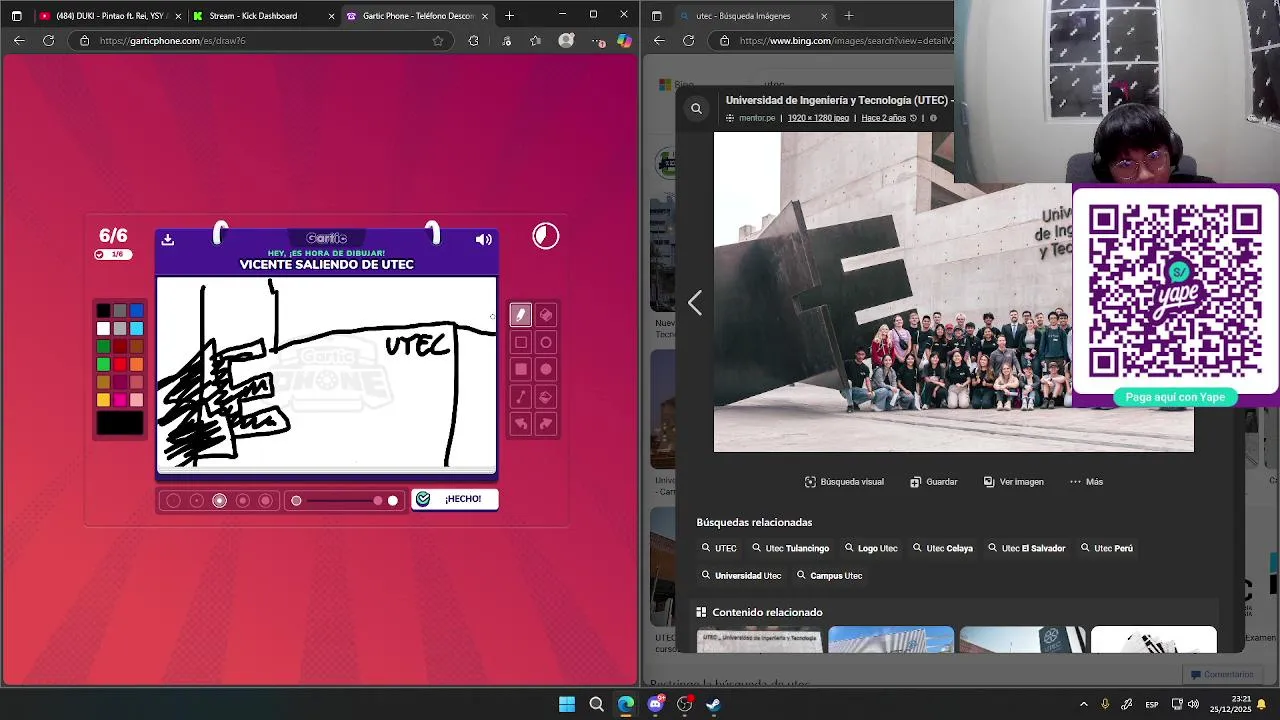
Task: Choose the filled rectangle shape tool
Action: [x=520, y=369]
